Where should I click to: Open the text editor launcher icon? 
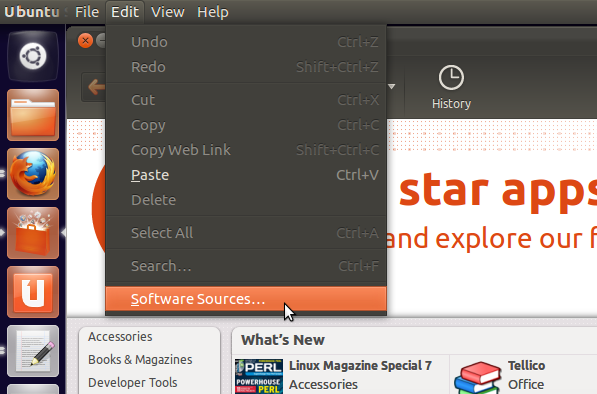[33, 351]
